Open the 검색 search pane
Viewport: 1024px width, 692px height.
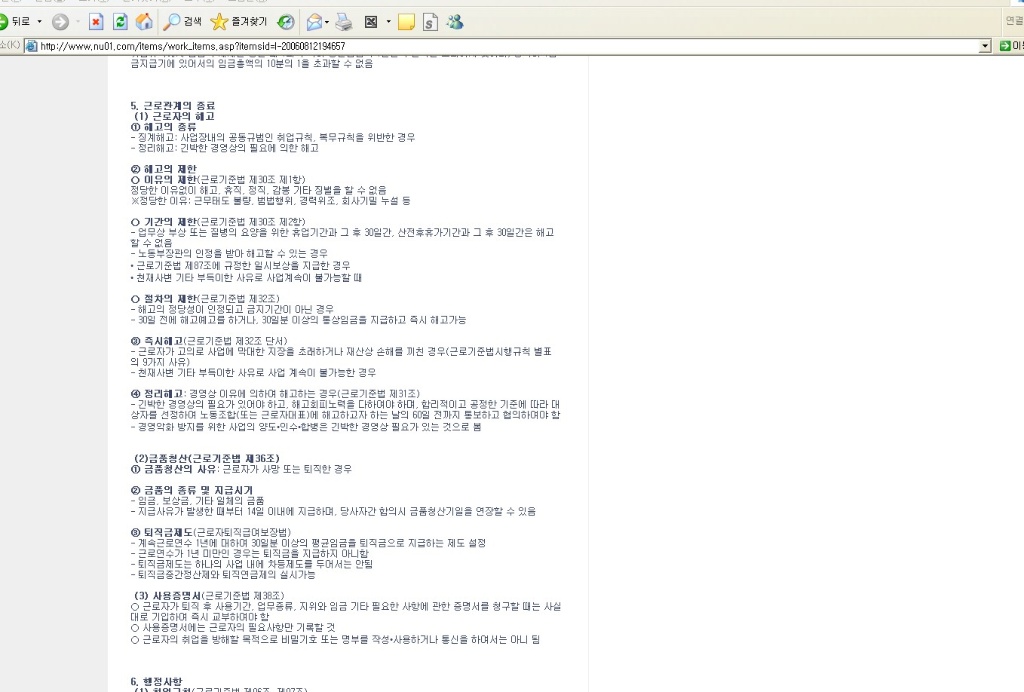click(182, 22)
